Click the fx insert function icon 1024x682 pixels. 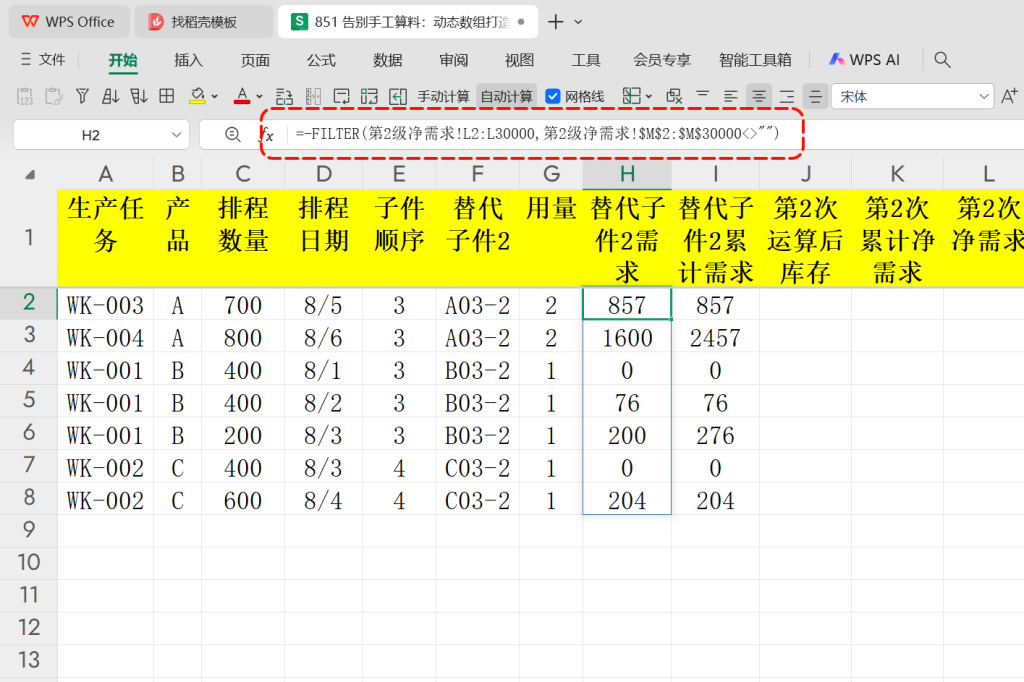click(266, 135)
